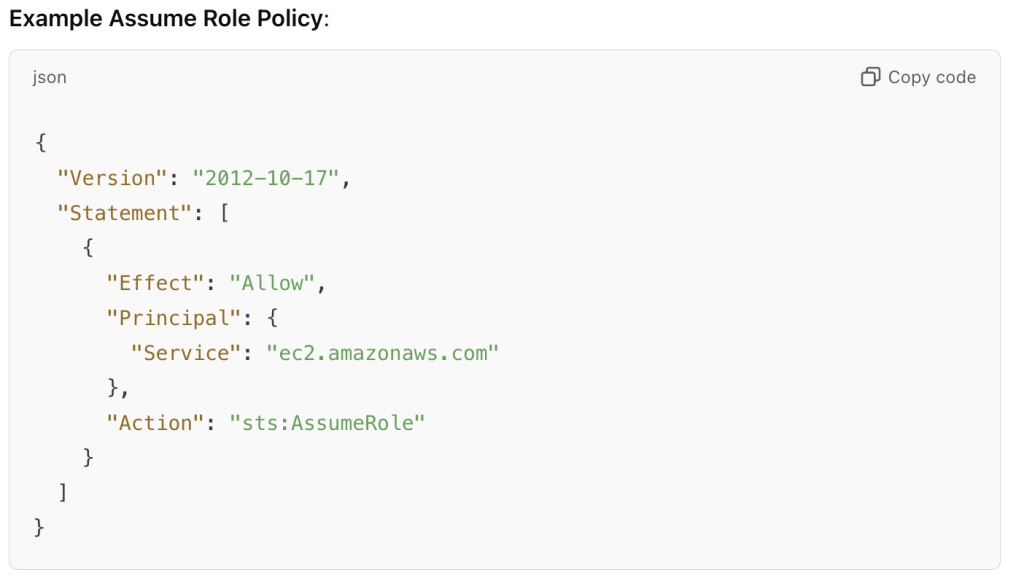The image size is (1024, 586).
Task: Place cursor on the "Service" key
Action: [x=186, y=353]
